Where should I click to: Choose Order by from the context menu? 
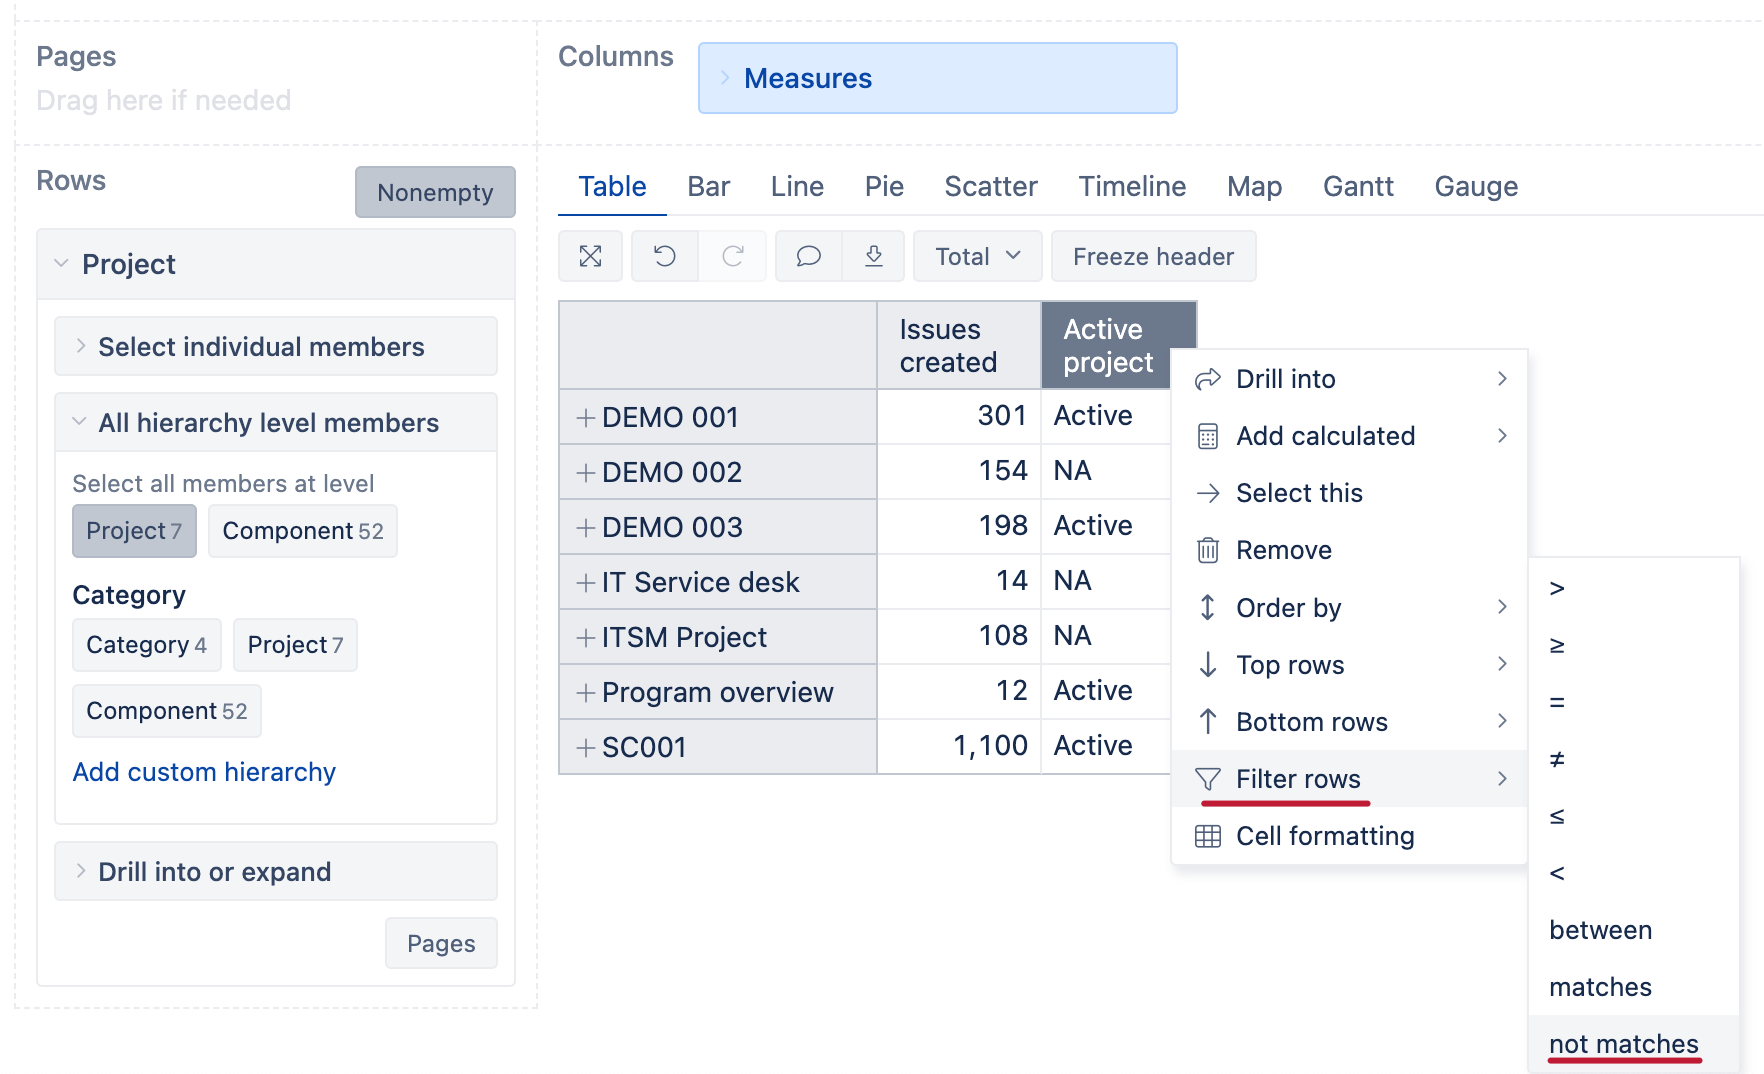(x=1289, y=607)
